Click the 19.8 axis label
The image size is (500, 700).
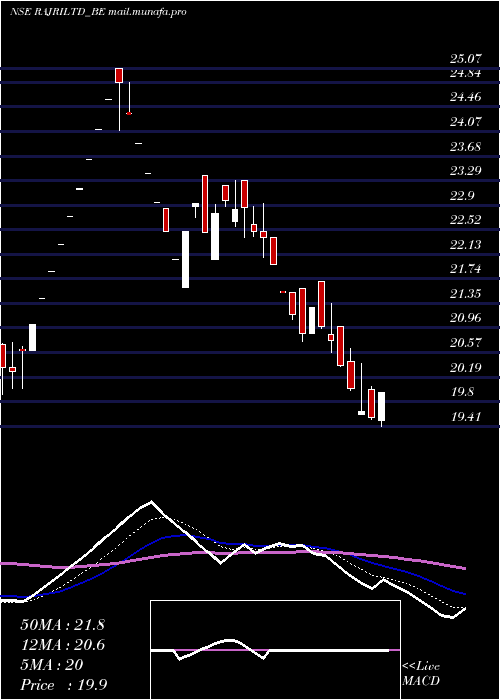coord(462,392)
